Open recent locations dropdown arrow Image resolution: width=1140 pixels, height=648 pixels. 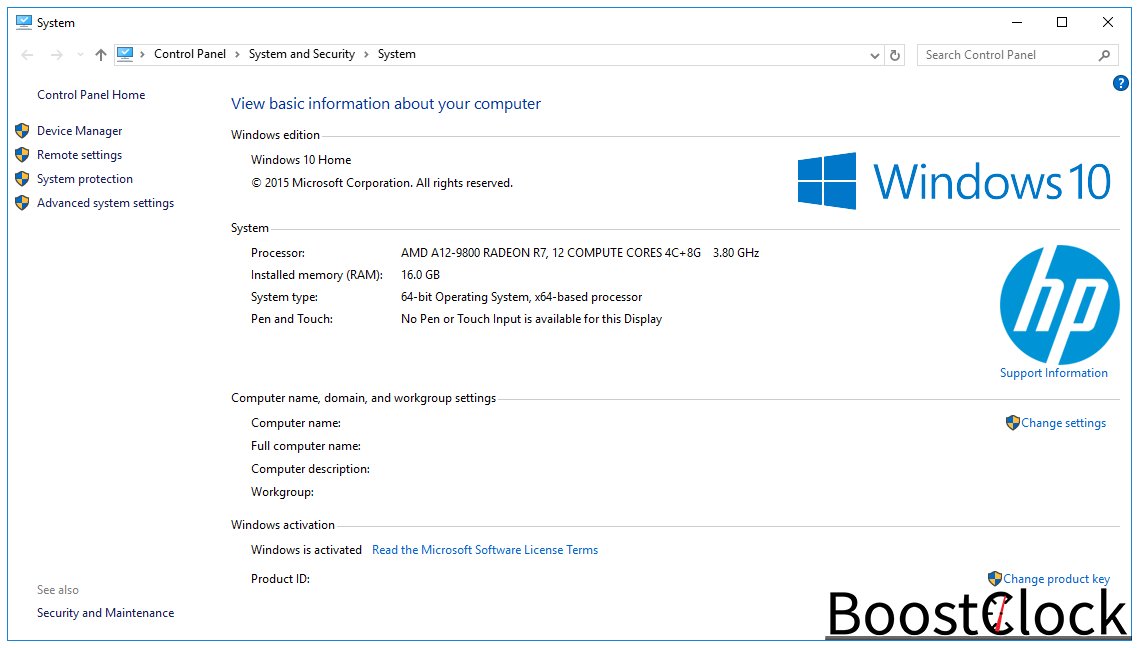[80, 55]
